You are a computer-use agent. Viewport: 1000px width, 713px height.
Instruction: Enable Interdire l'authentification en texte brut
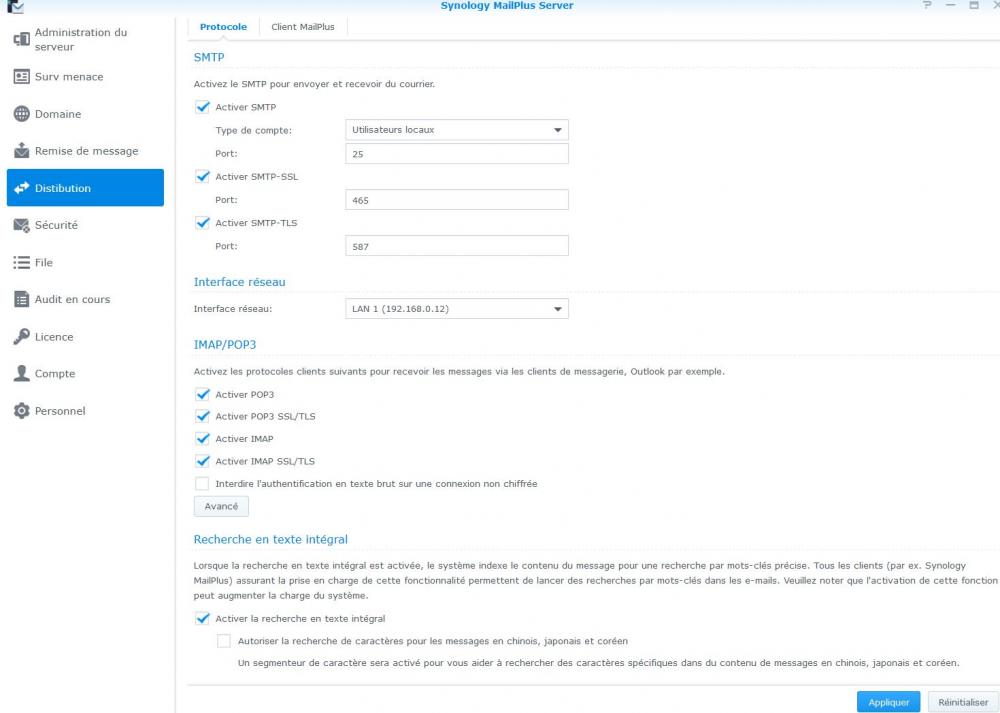202,483
